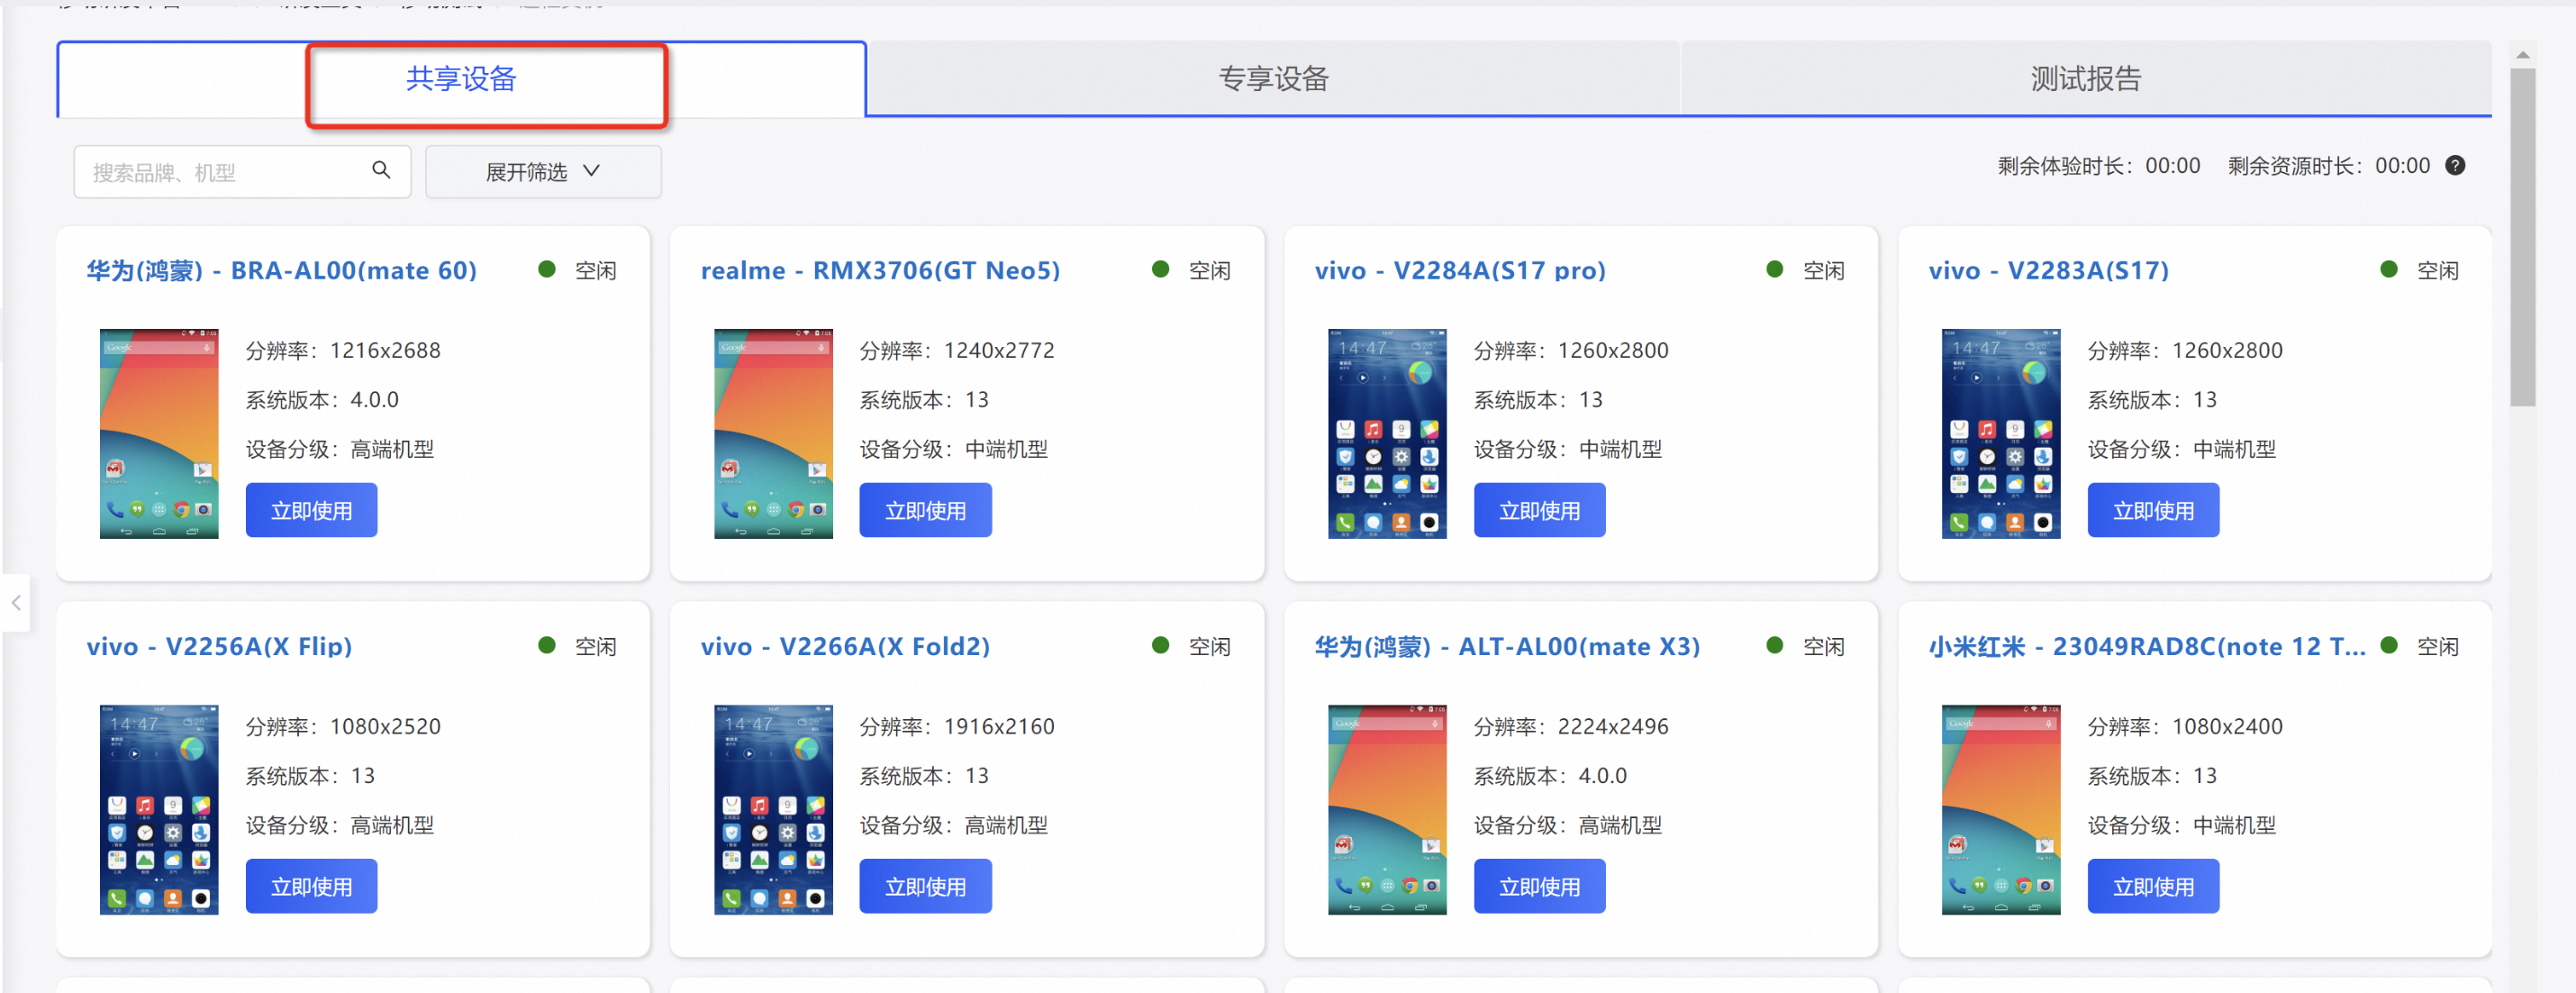Click 设备分级: 高端机型 on the mate X3 card
Image resolution: width=2576 pixels, height=993 pixels.
click(1568, 825)
